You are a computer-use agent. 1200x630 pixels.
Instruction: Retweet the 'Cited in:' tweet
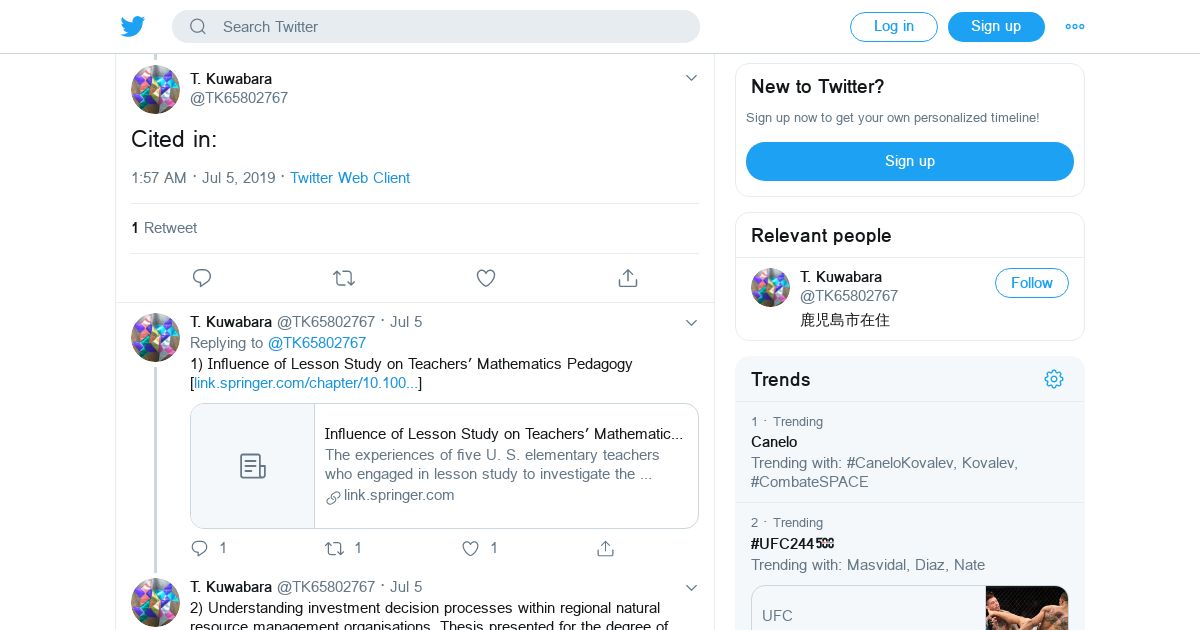(x=344, y=278)
